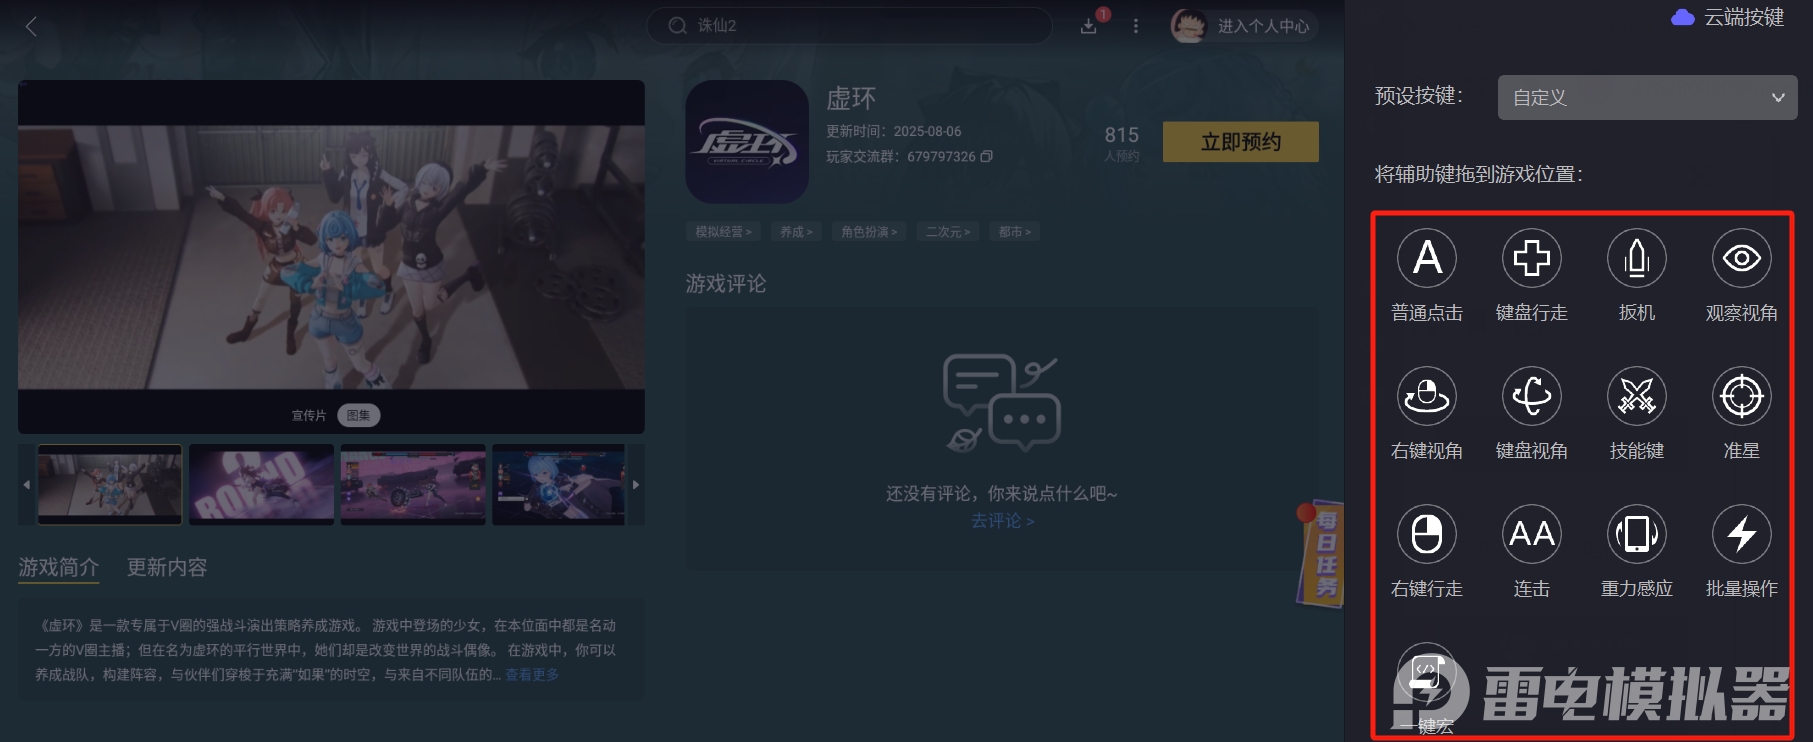
Task: Open 云端按键 cloud keys
Action: (1728, 17)
